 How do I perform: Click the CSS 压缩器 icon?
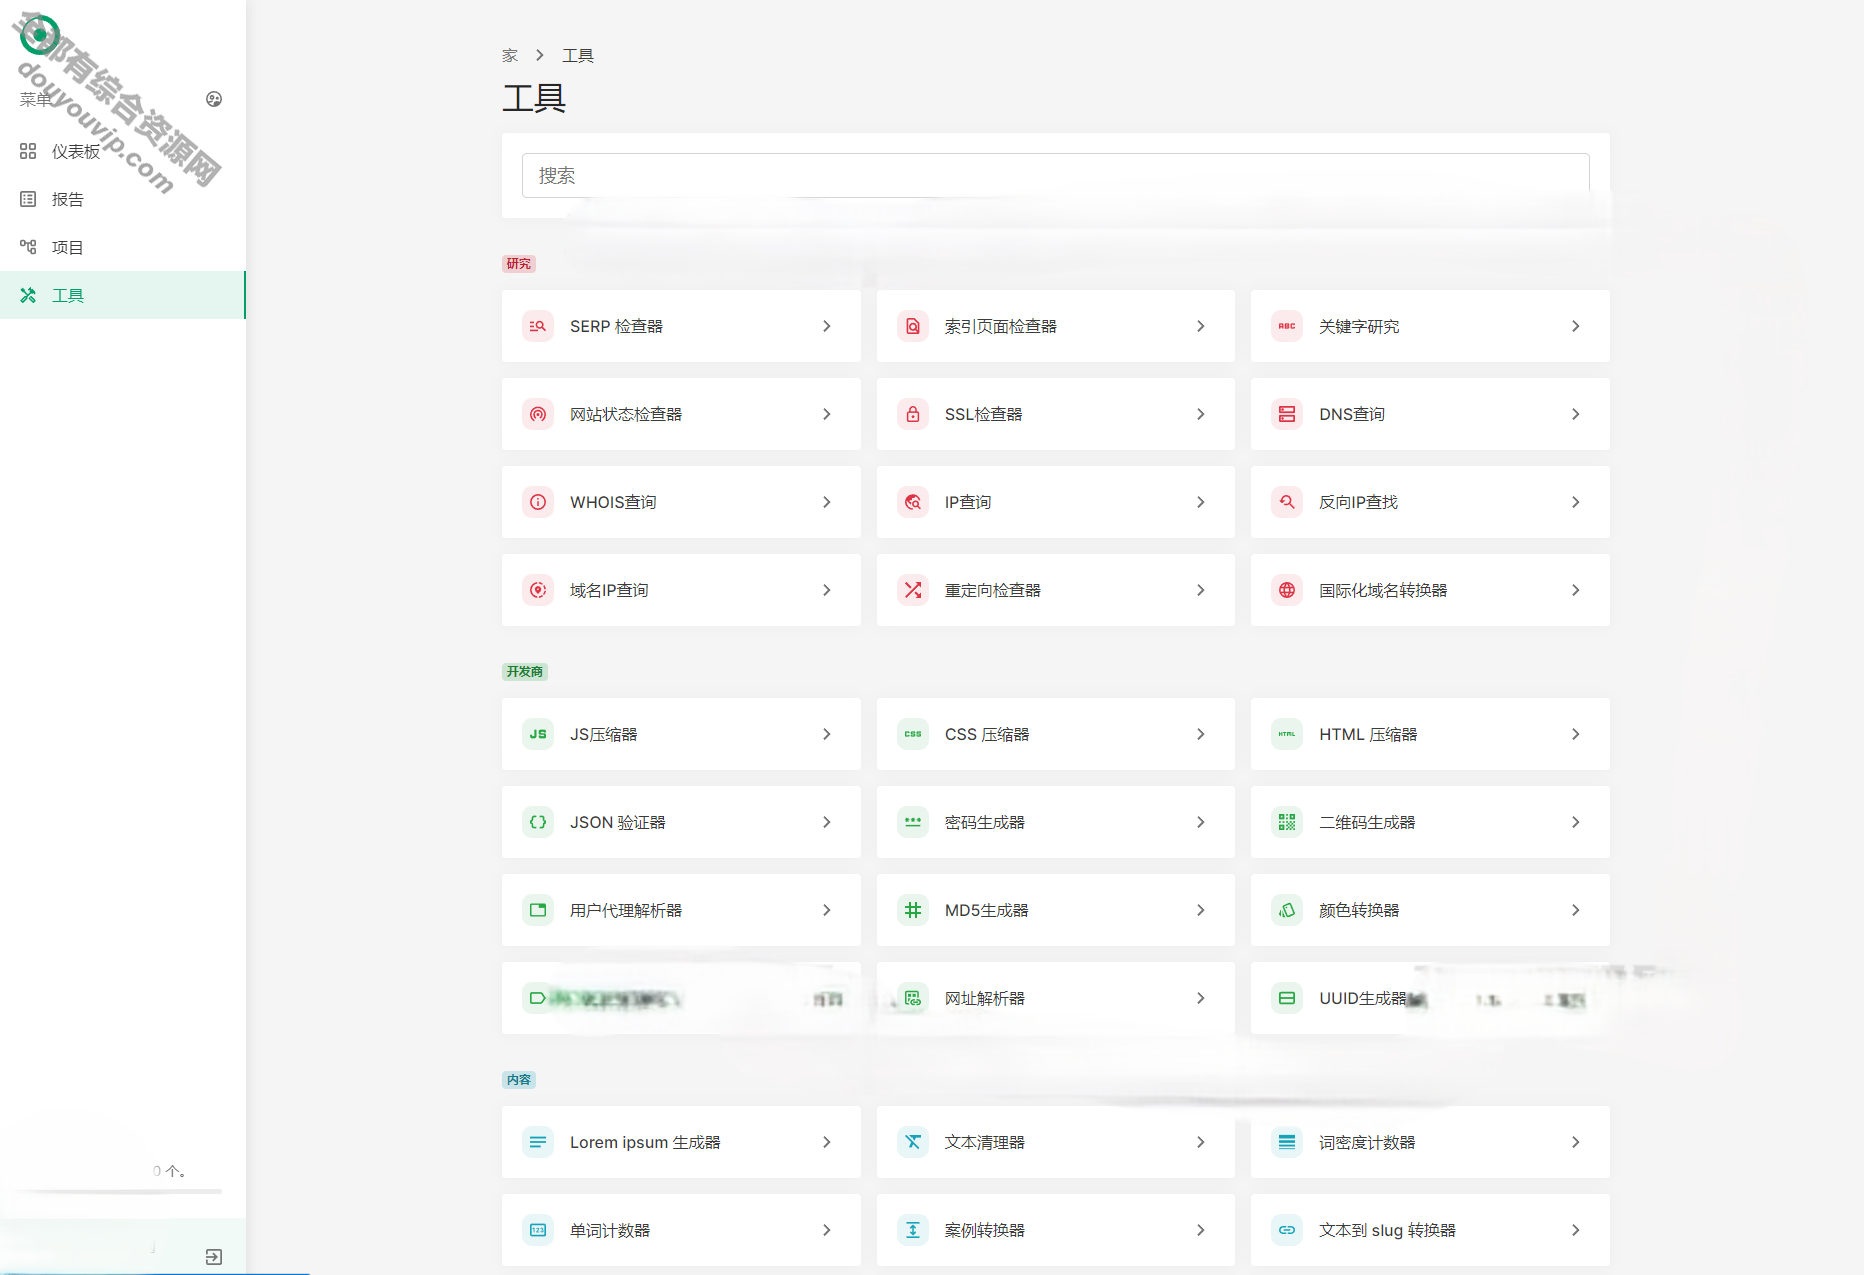913,734
